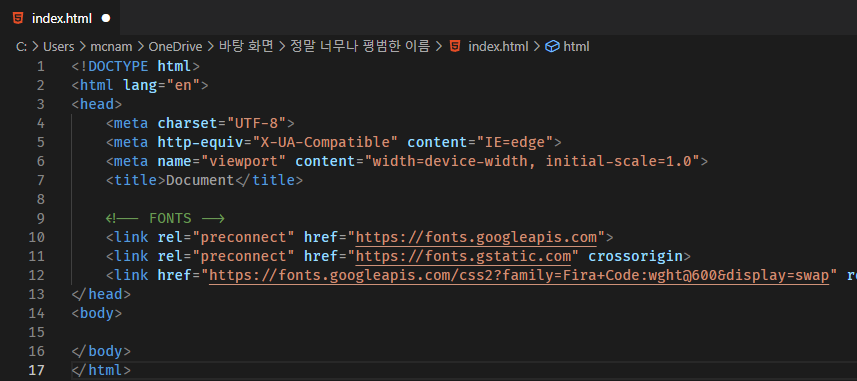Click line number 9 in gutter
Viewport: 857px width, 381px height.
coord(40,219)
